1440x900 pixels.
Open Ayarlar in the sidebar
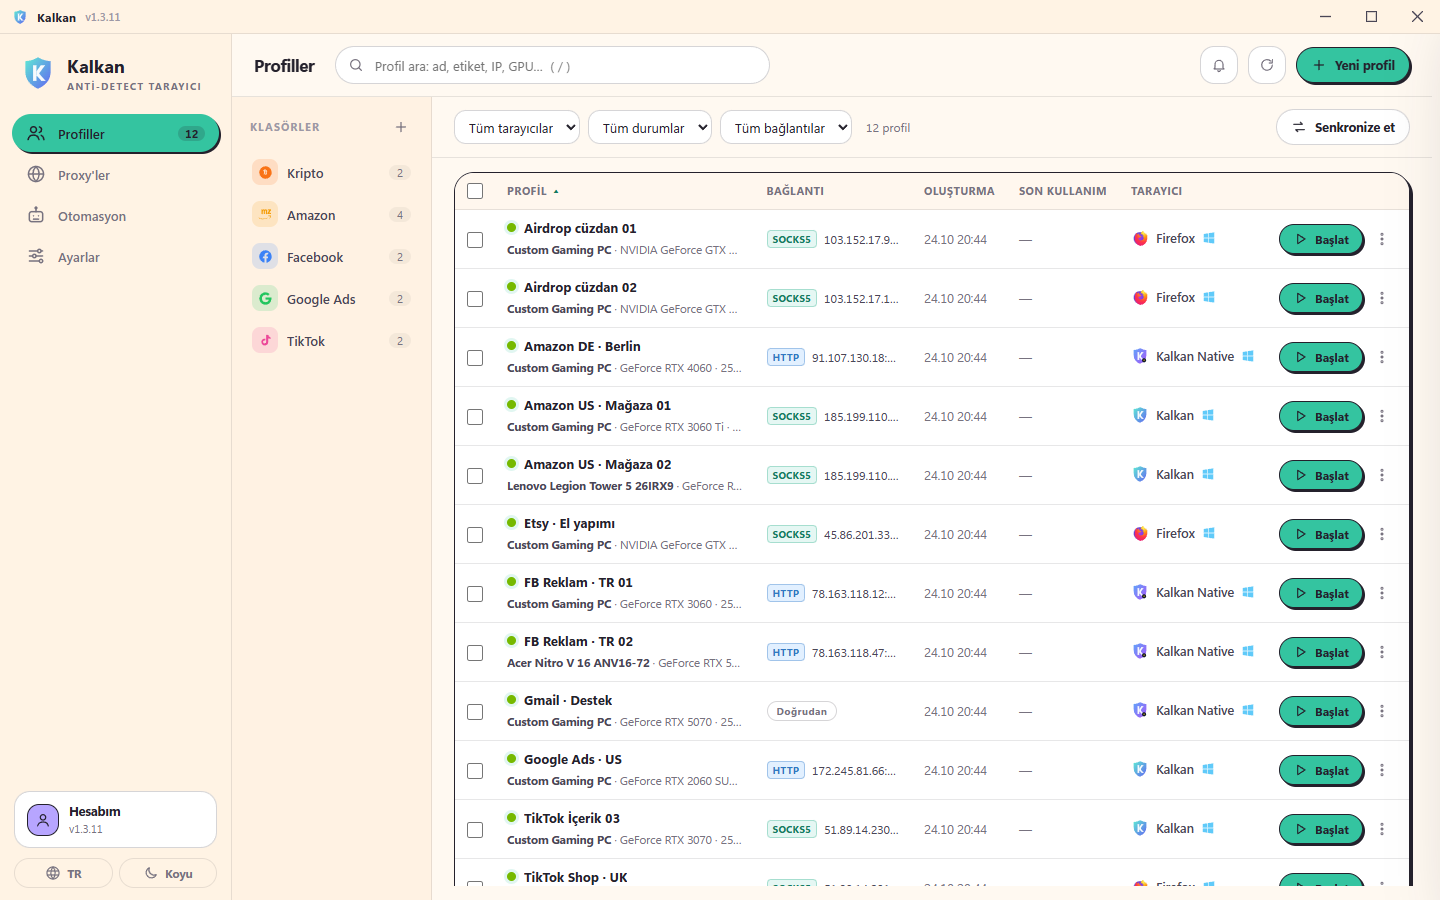pos(116,257)
